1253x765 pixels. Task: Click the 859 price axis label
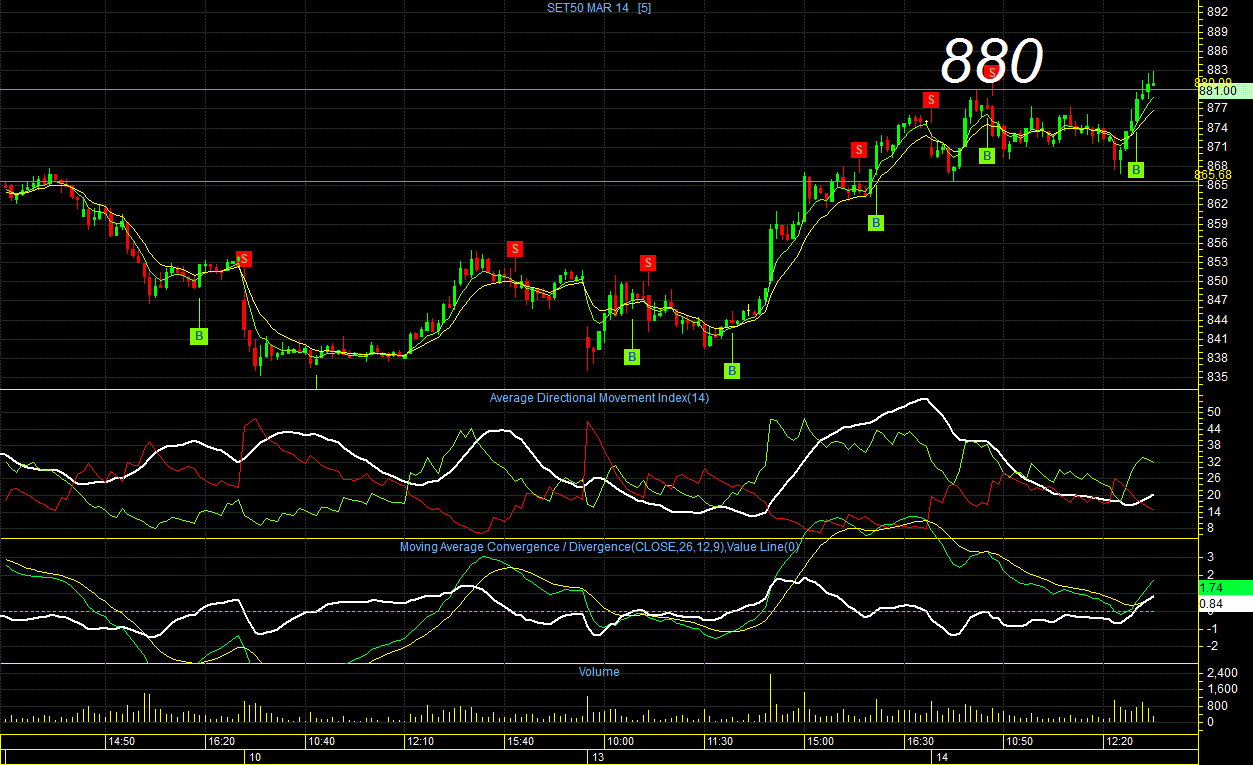[x=1217, y=223]
